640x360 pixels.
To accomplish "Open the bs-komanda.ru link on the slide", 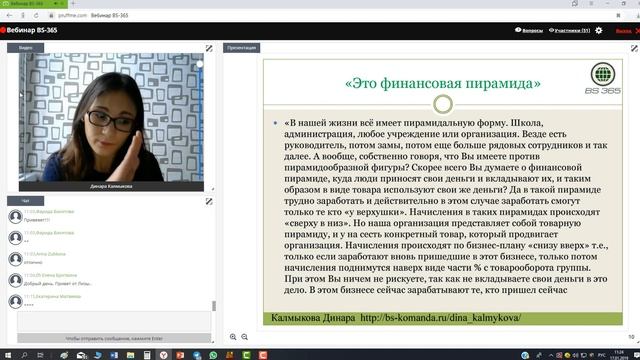I will (441, 318).
